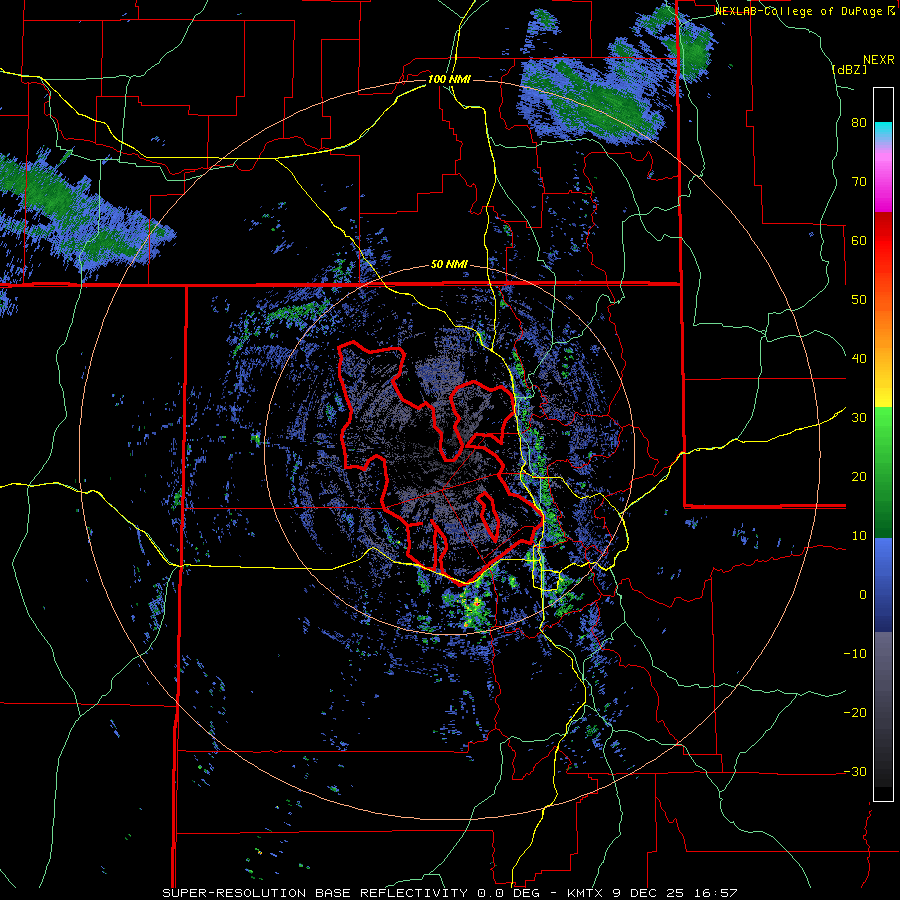900x900 pixels.
Task: Click the NEXR label above the scale
Action: tap(879, 60)
